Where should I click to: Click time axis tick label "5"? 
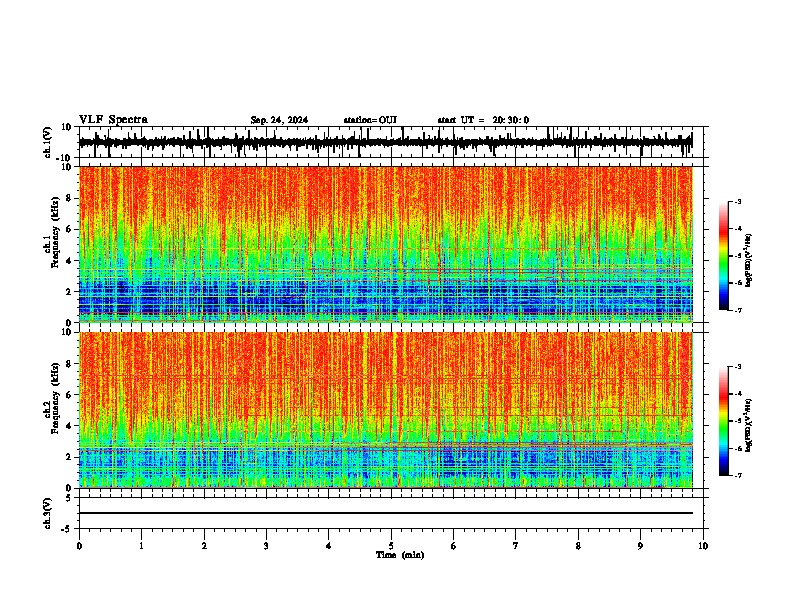(391, 546)
